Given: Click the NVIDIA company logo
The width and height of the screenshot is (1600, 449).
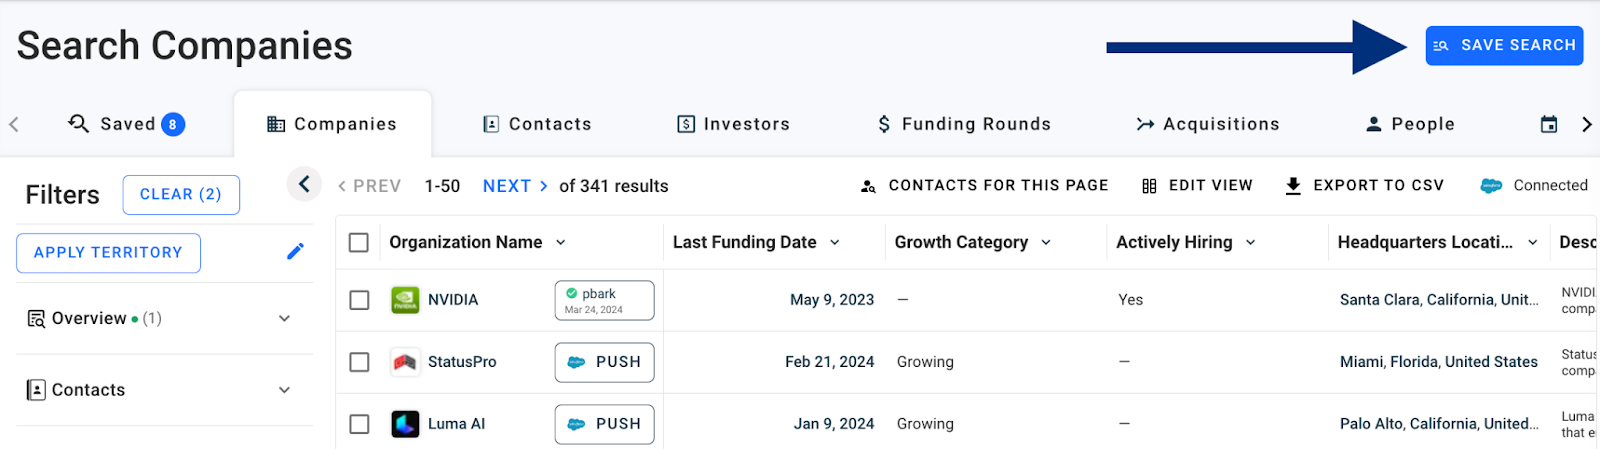Looking at the screenshot, I should point(405,300).
